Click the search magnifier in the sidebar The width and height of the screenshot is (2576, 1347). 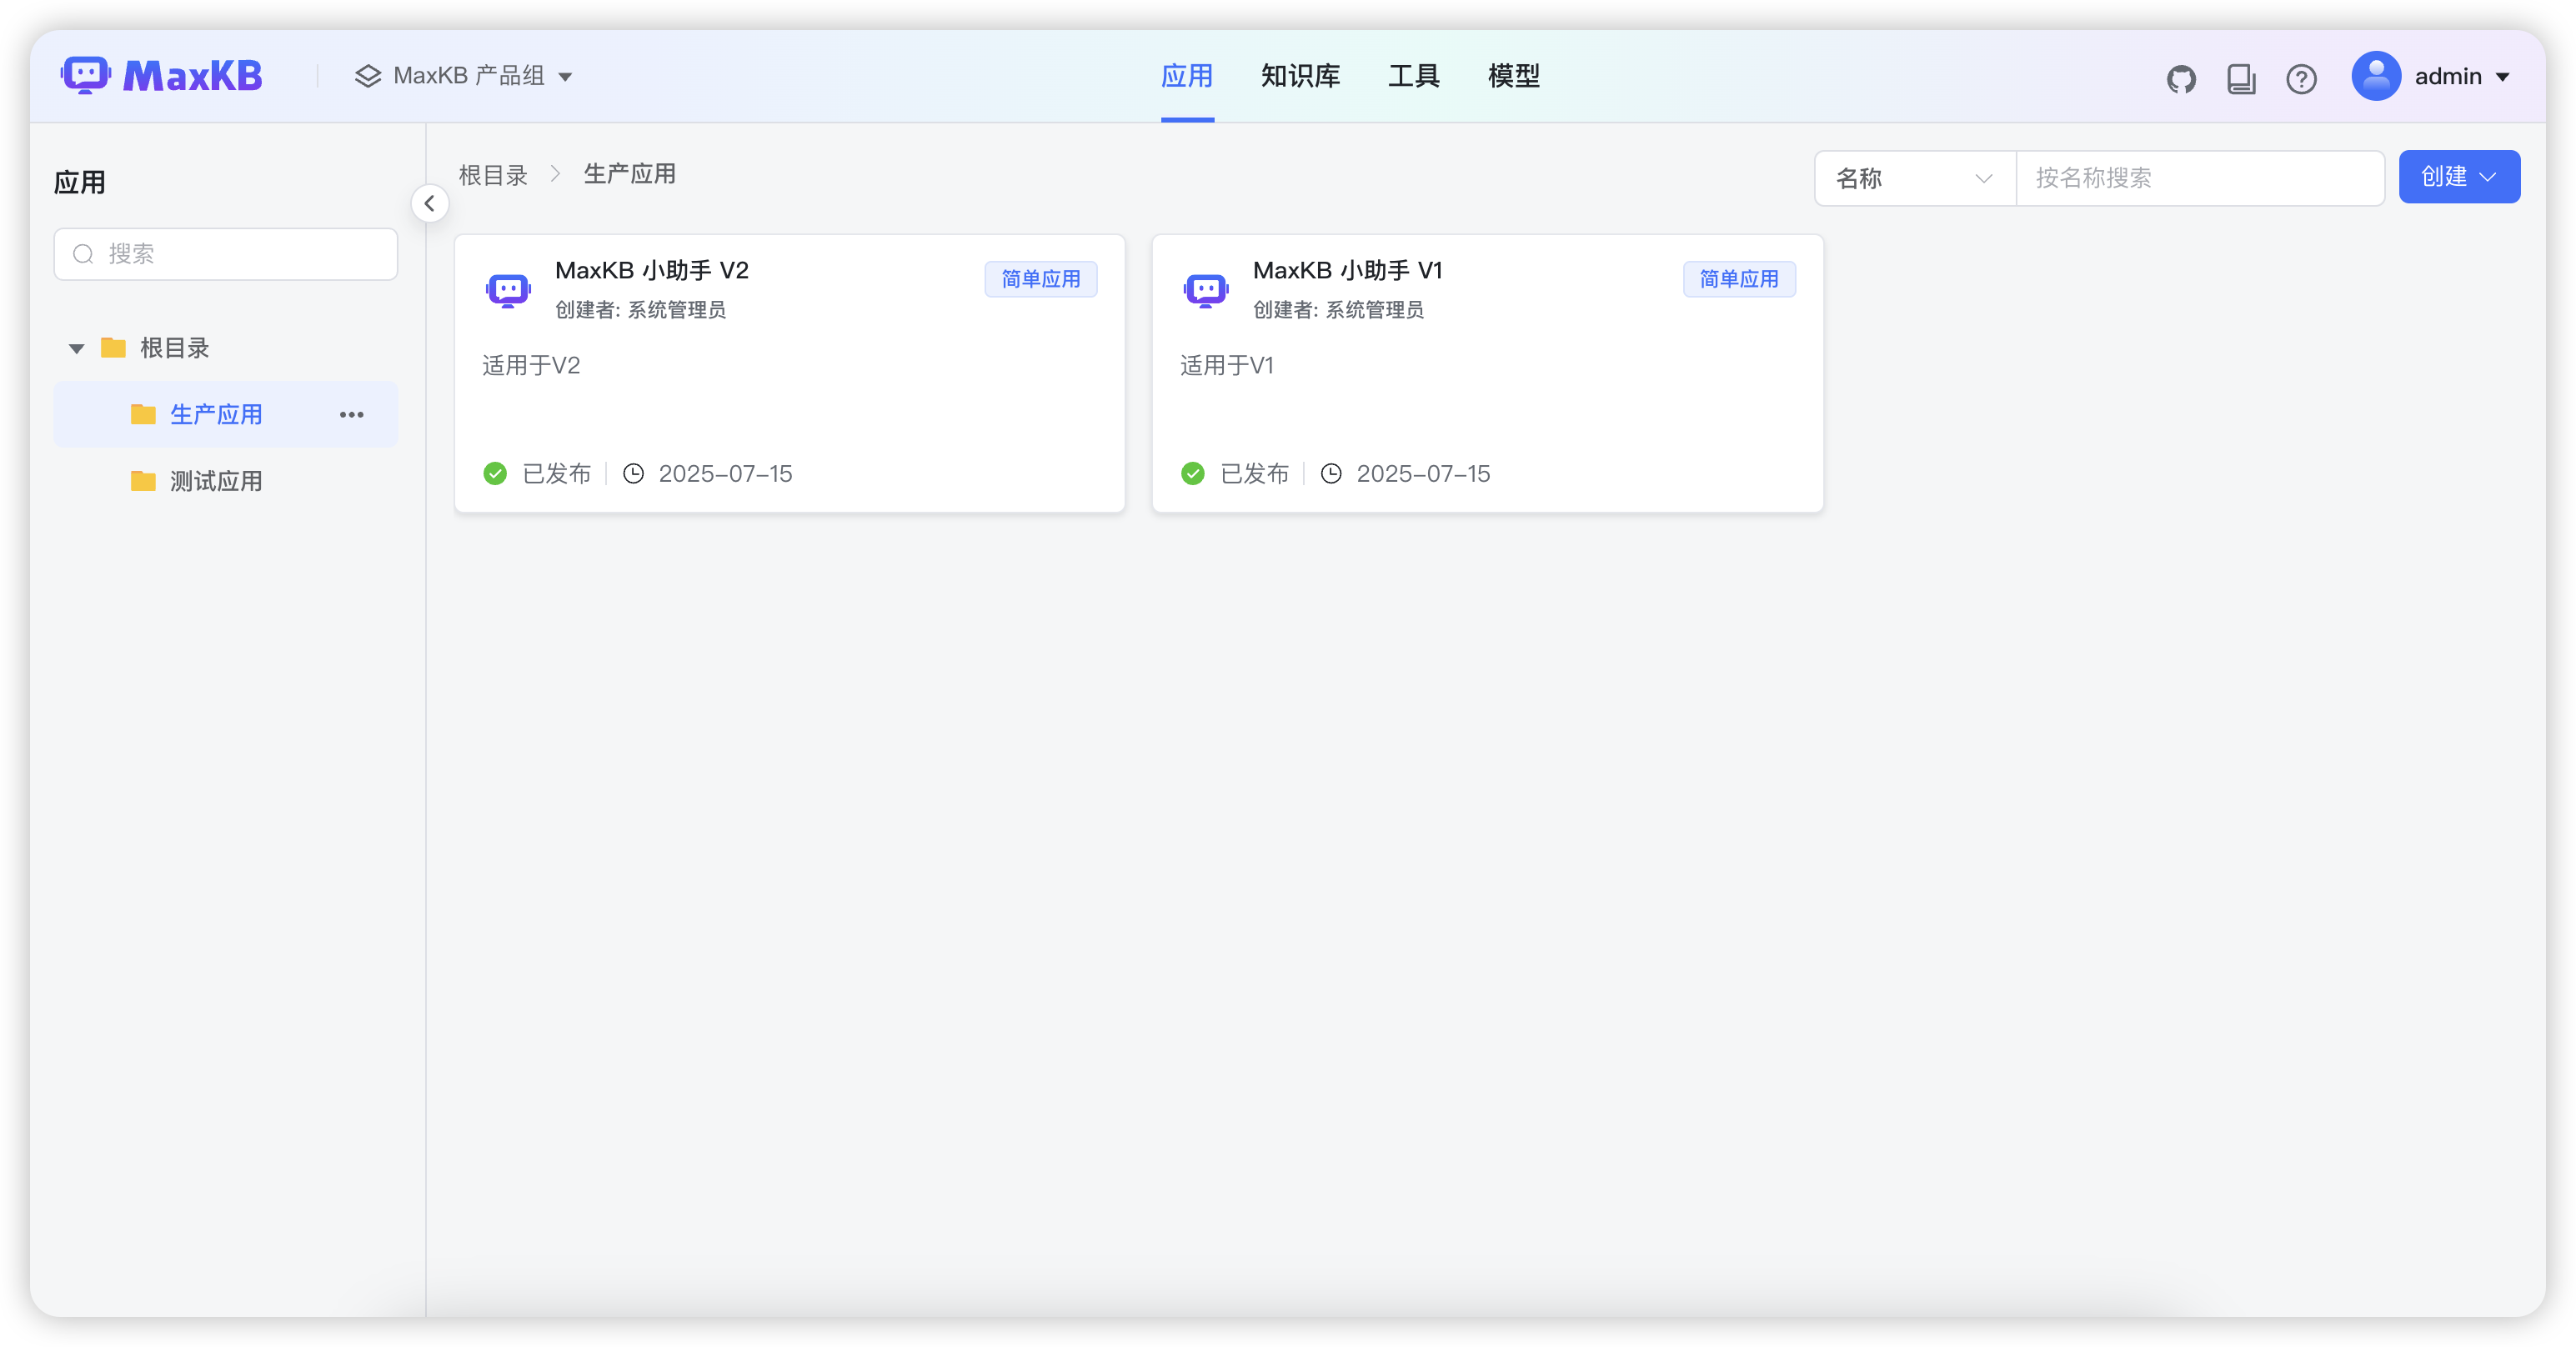coord(84,254)
